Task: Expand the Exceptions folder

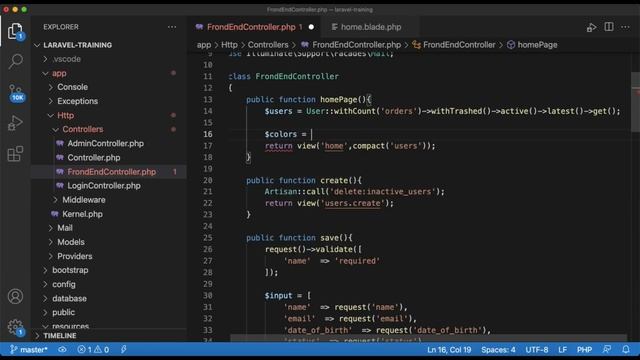Action: (x=51, y=101)
